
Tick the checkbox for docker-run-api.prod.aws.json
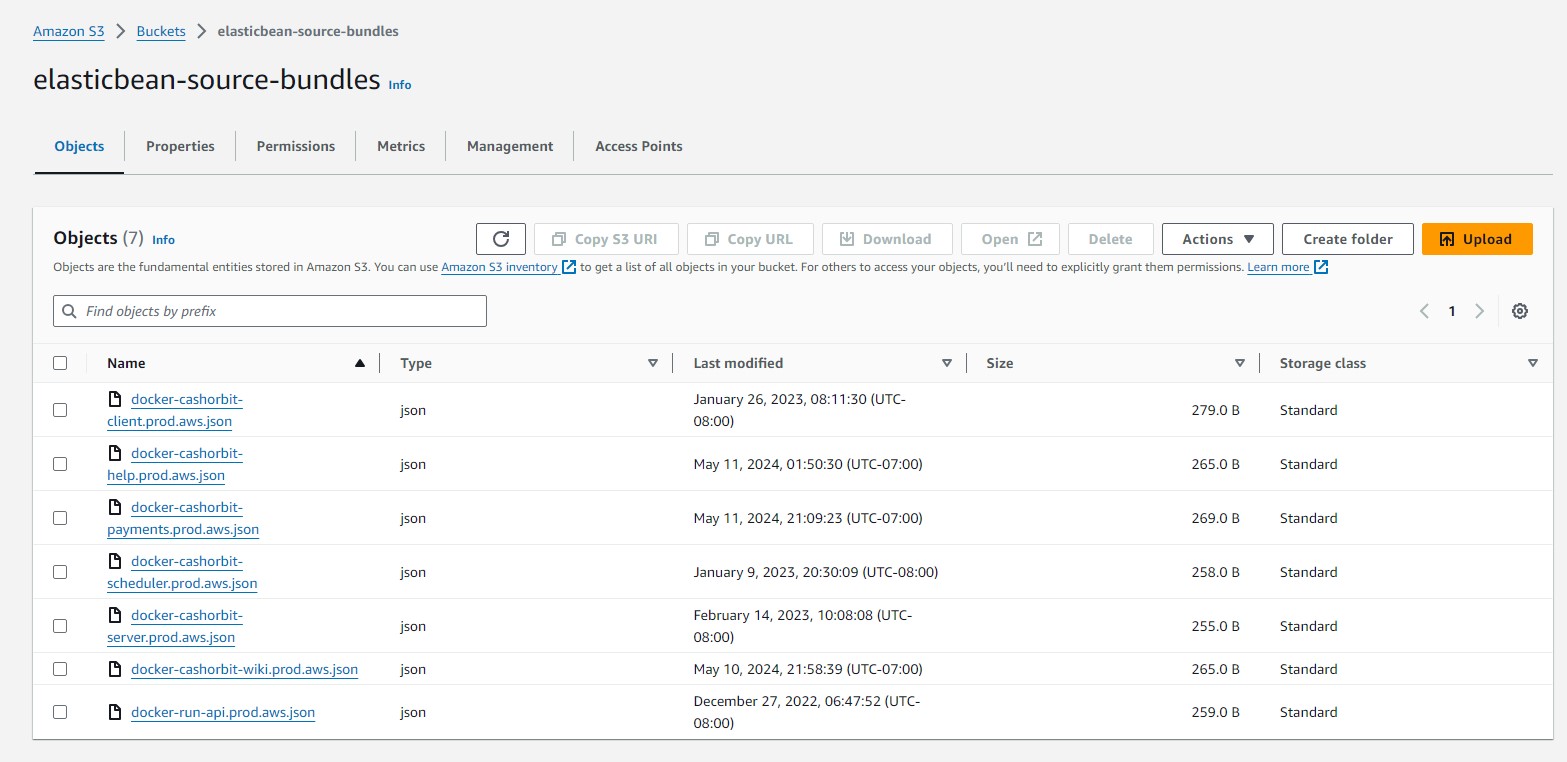[x=60, y=712]
